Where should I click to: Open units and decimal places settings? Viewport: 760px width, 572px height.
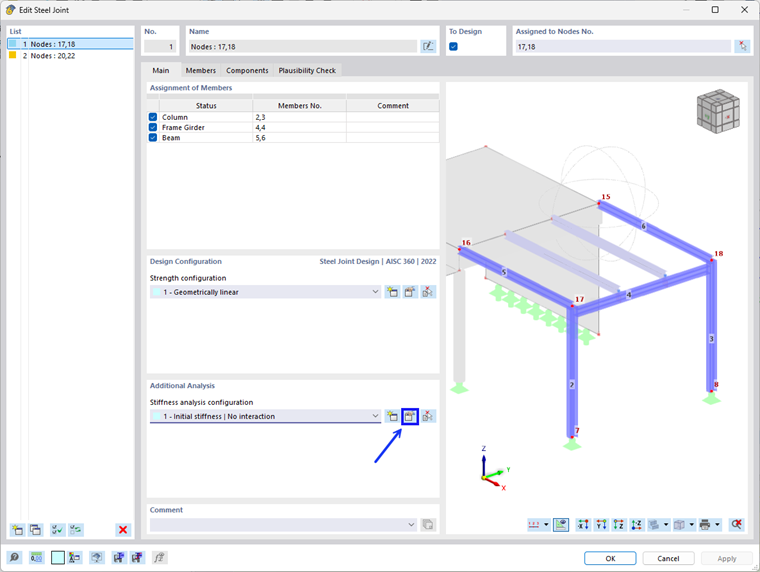36,558
